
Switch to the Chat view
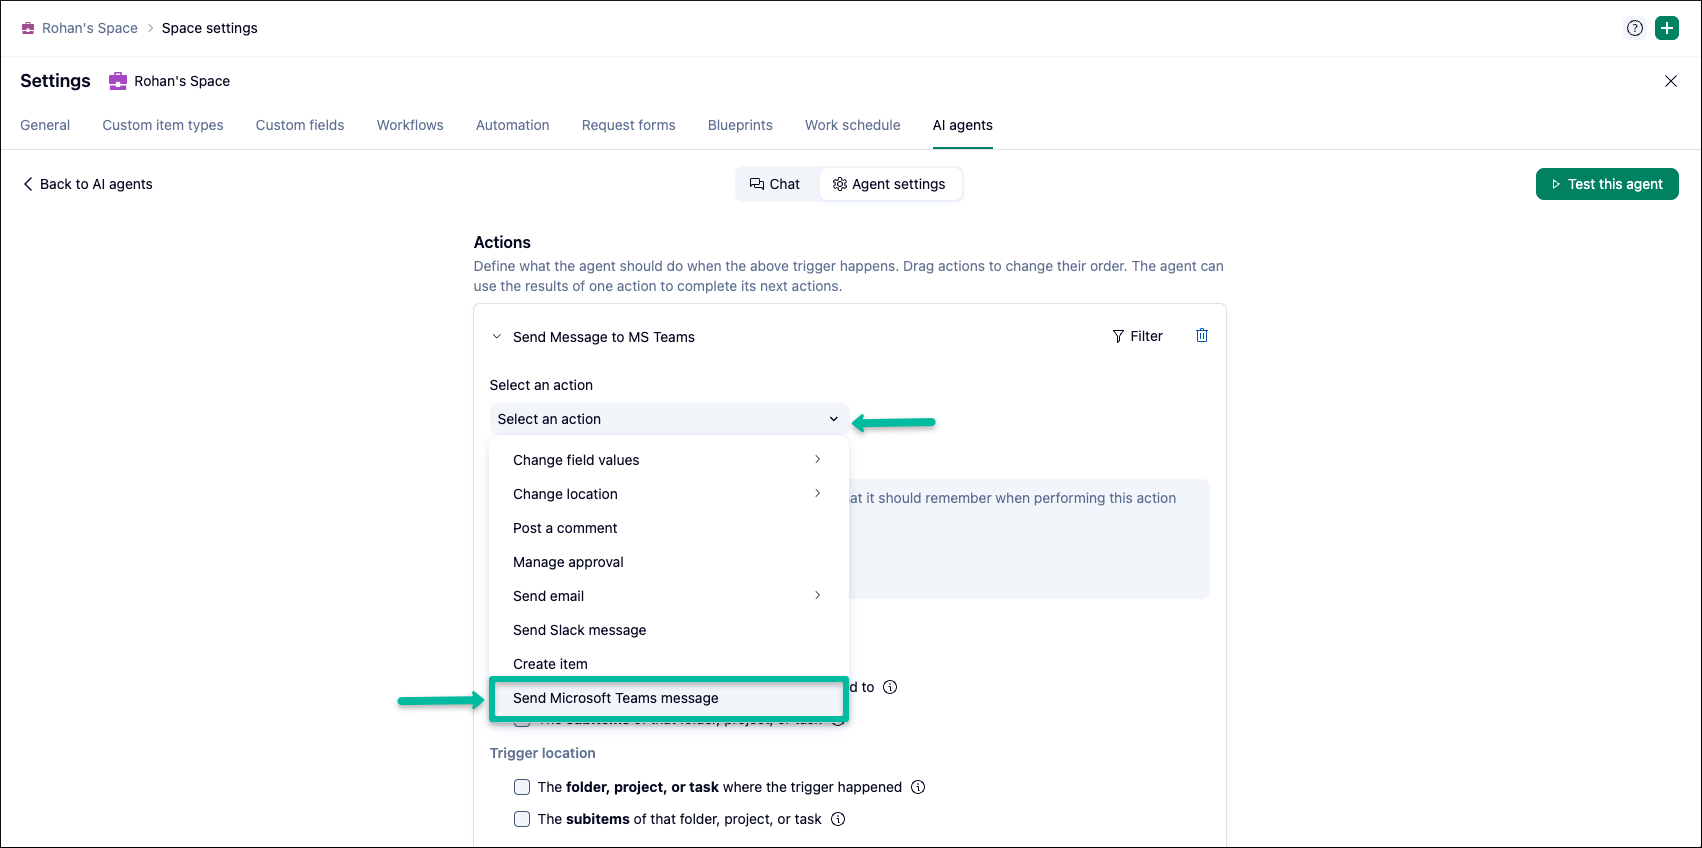[775, 184]
